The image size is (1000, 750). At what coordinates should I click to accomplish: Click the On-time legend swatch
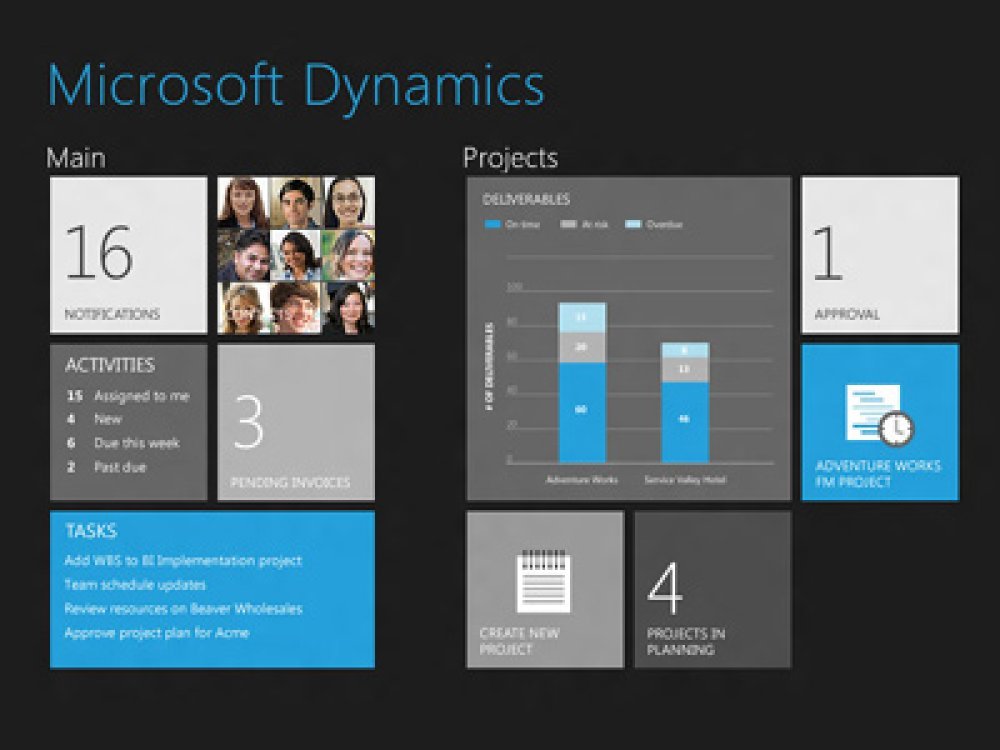point(492,224)
